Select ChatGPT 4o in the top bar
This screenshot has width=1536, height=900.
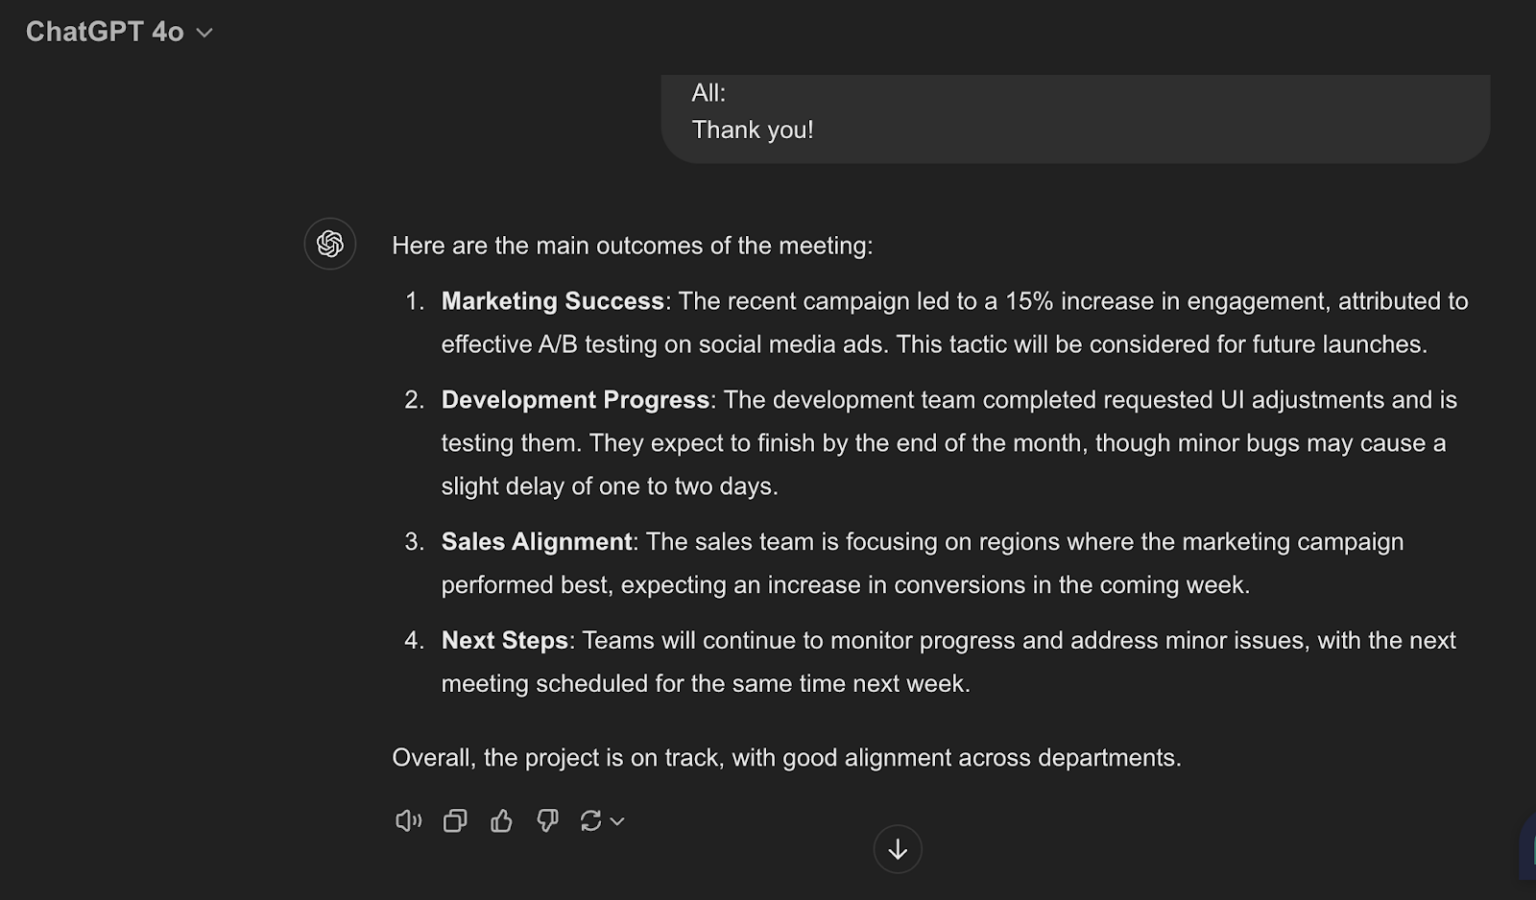105,31
